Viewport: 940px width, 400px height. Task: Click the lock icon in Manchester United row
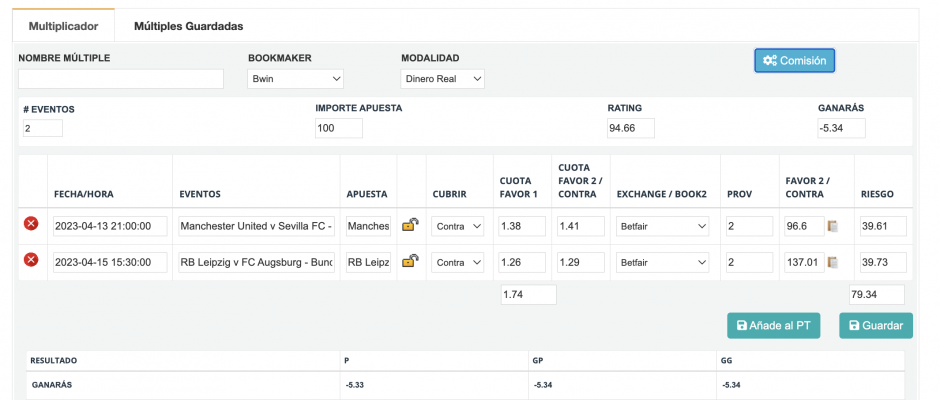coord(410,227)
